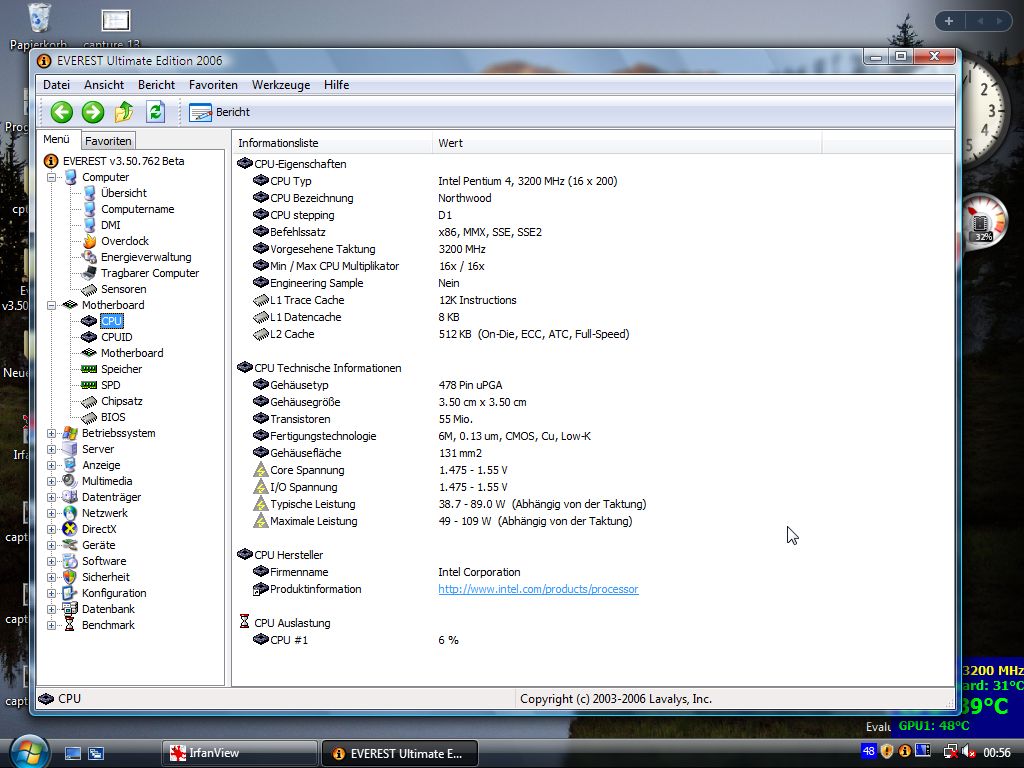This screenshot has width=1024, height=768.
Task: Click the Energieverwaltung icon in the tree
Action: [x=89, y=257]
